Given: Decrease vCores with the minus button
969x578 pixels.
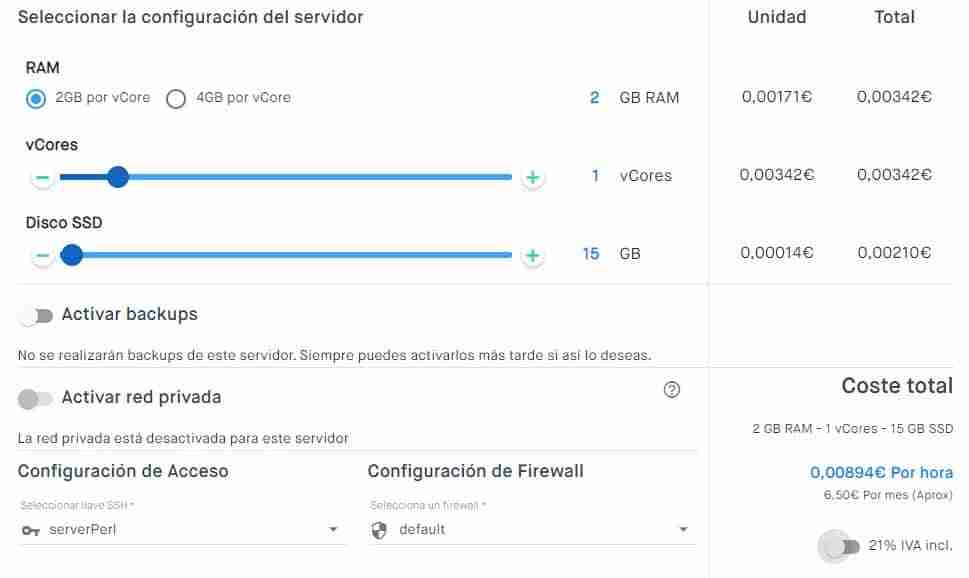Looking at the screenshot, I should [x=42, y=177].
